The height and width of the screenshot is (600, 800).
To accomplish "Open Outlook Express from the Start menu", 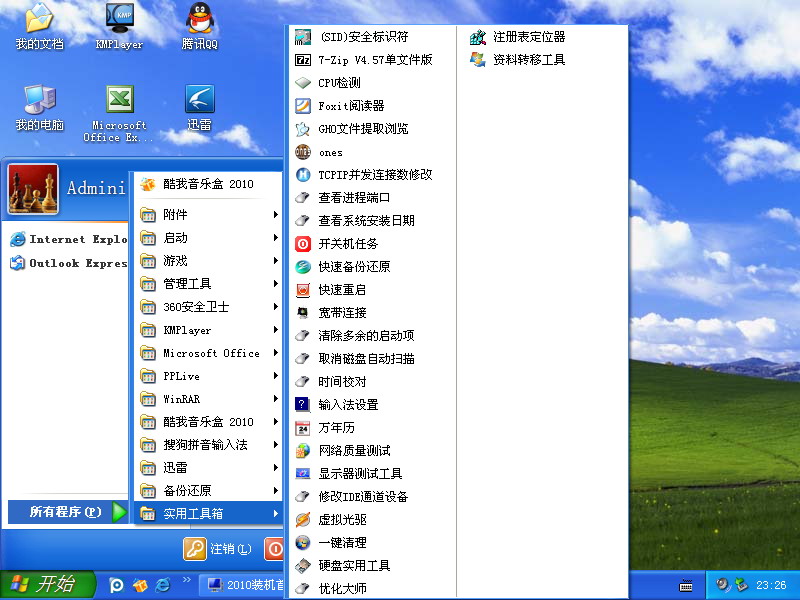I will coord(68,263).
